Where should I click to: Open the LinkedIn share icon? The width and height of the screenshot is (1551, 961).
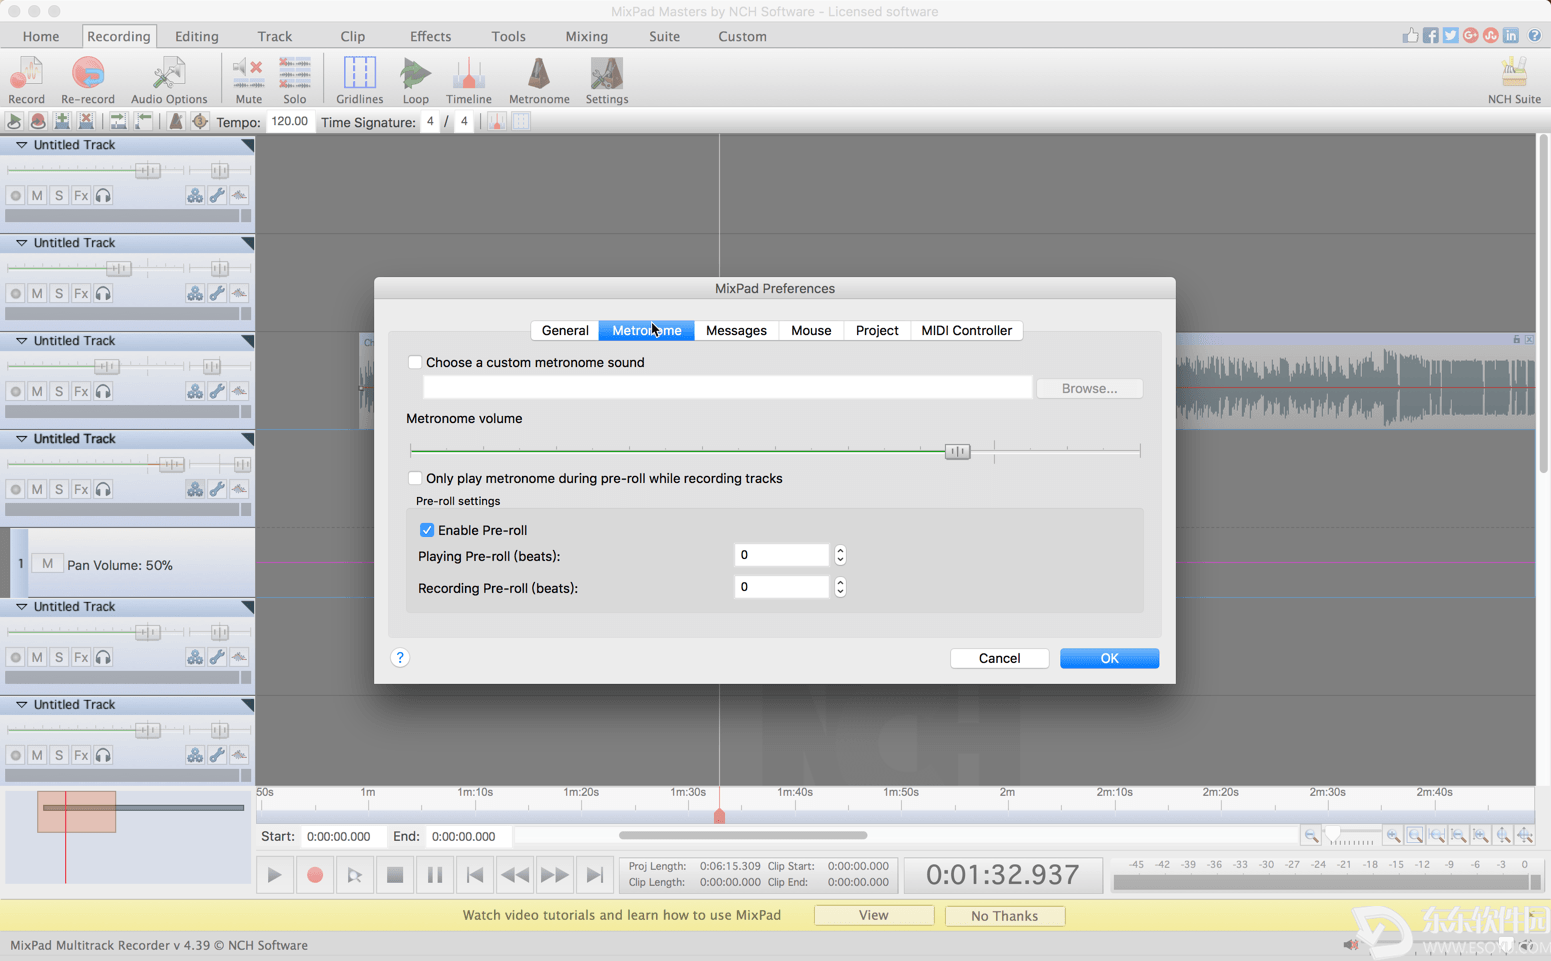[1510, 36]
